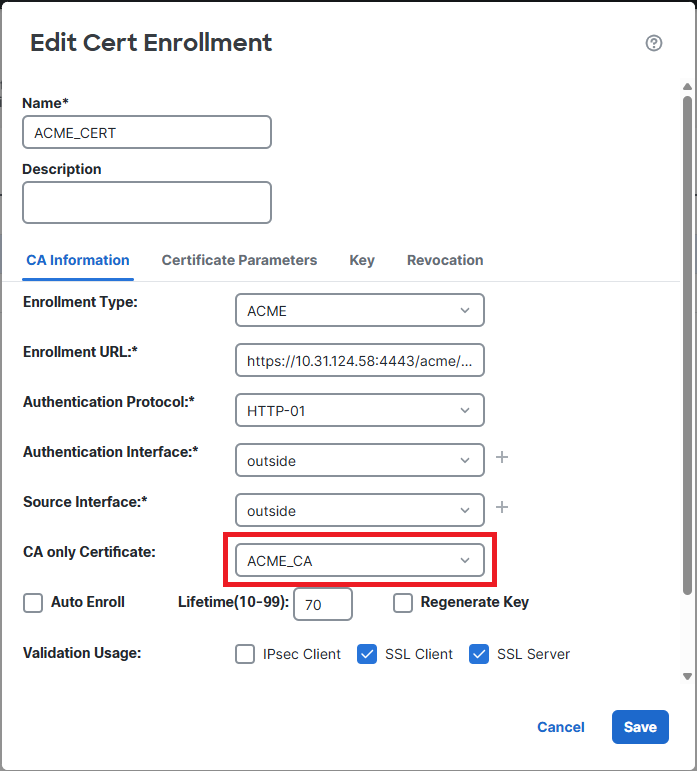697x771 pixels.
Task: Expand the Authentication Protocol dropdown
Action: click(x=360, y=410)
